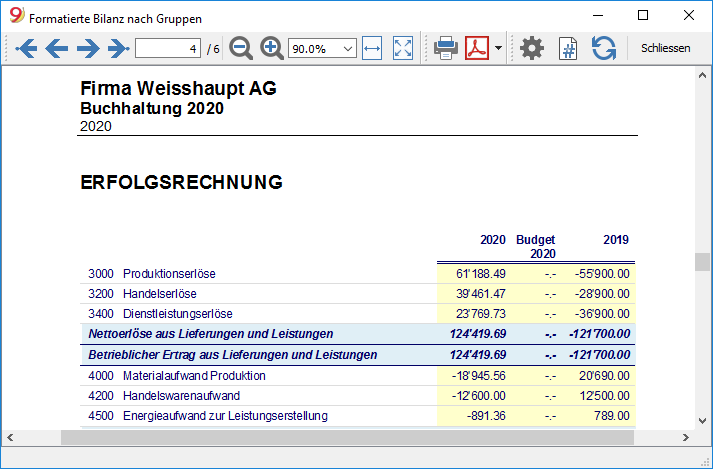Click the value -18'945.56
Viewport: 713px width, 469px height.
click(x=478, y=376)
